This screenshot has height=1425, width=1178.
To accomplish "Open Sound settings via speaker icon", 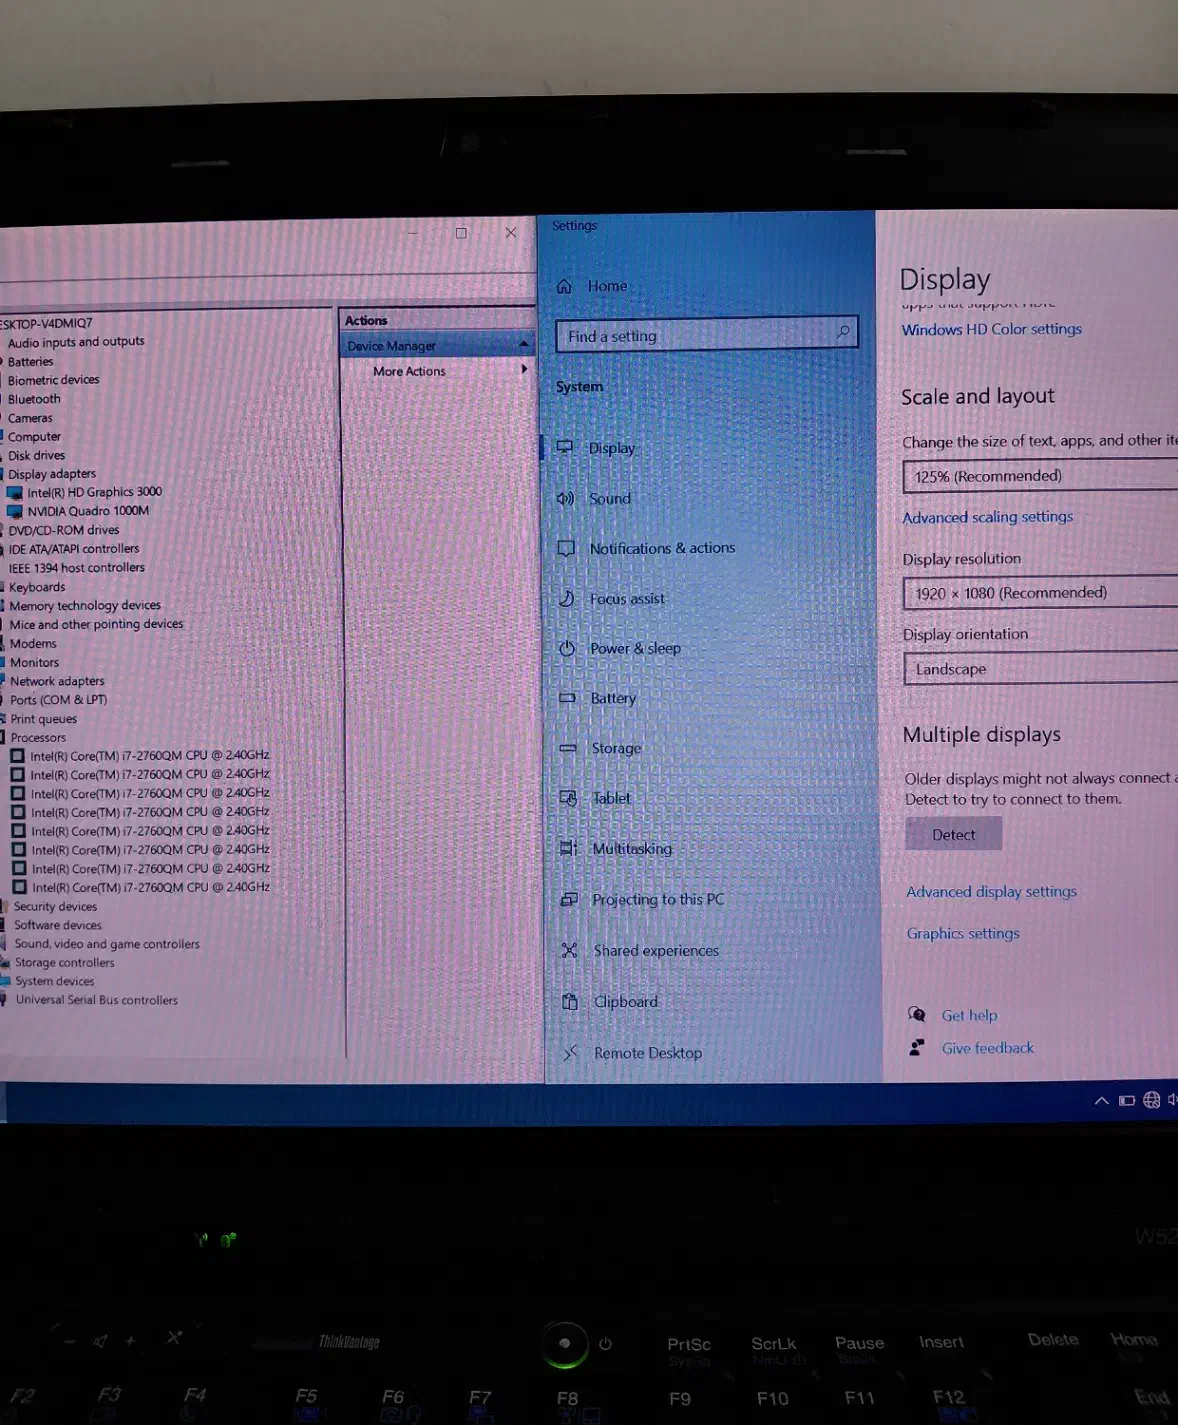I will point(566,498).
